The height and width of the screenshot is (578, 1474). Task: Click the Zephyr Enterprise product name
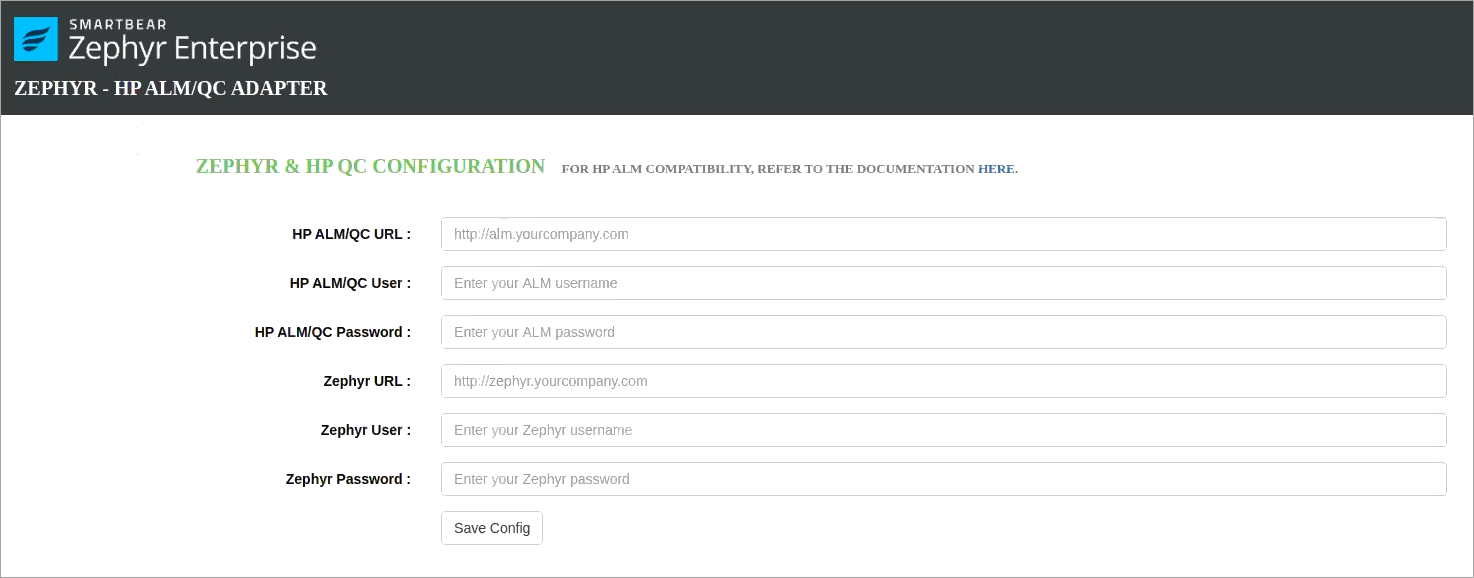192,48
